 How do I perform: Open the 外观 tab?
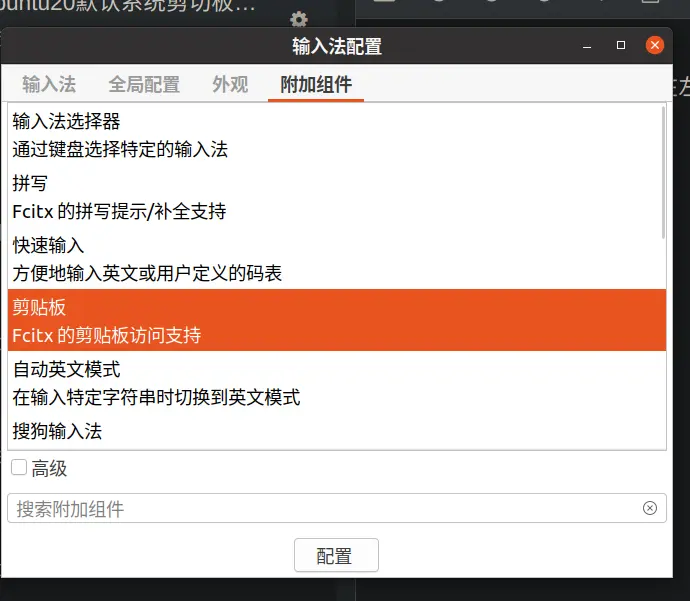(230, 84)
